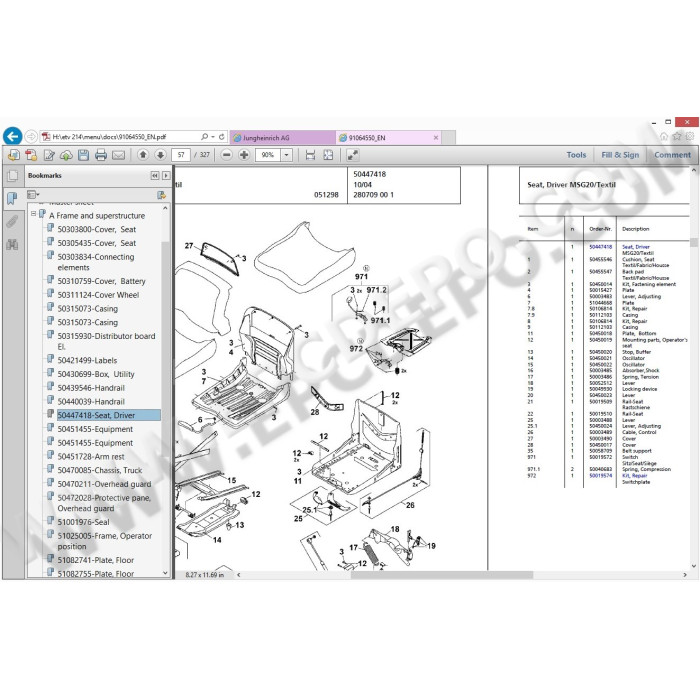Open bookmark 50439546-Handrail
Viewport: 700px width, 700px height.
click(91, 388)
